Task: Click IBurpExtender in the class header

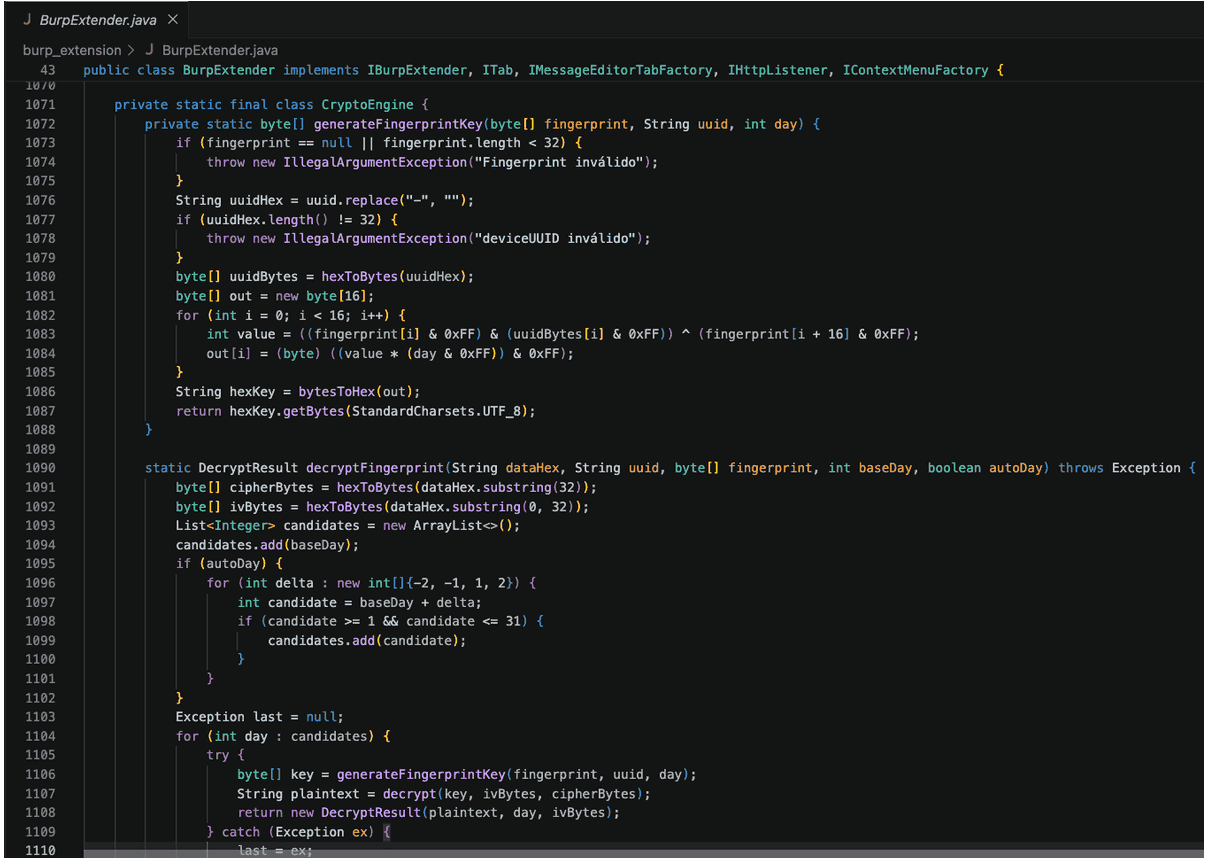Action: pos(417,70)
